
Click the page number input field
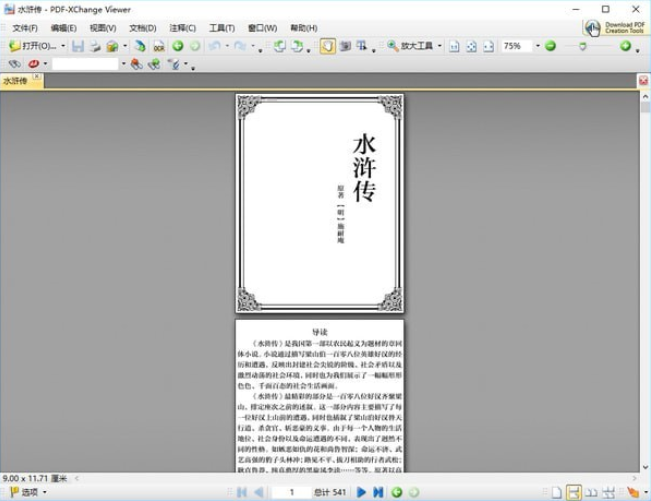click(292, 492)
